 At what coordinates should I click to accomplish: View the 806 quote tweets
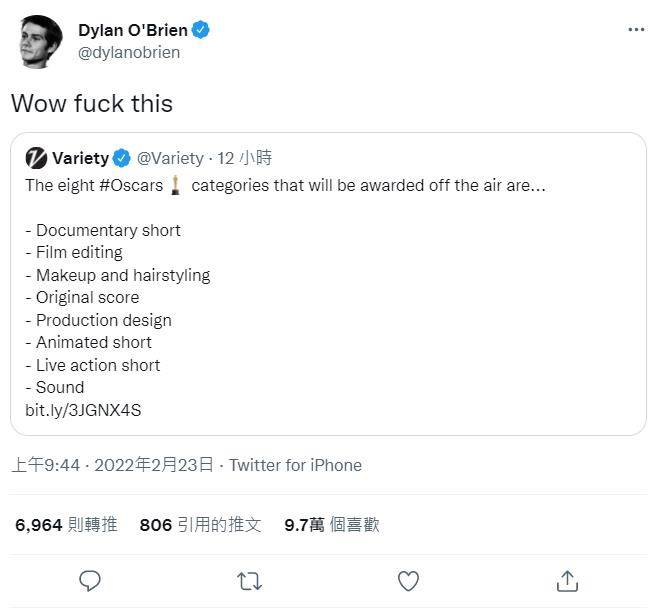click(200, 524)
